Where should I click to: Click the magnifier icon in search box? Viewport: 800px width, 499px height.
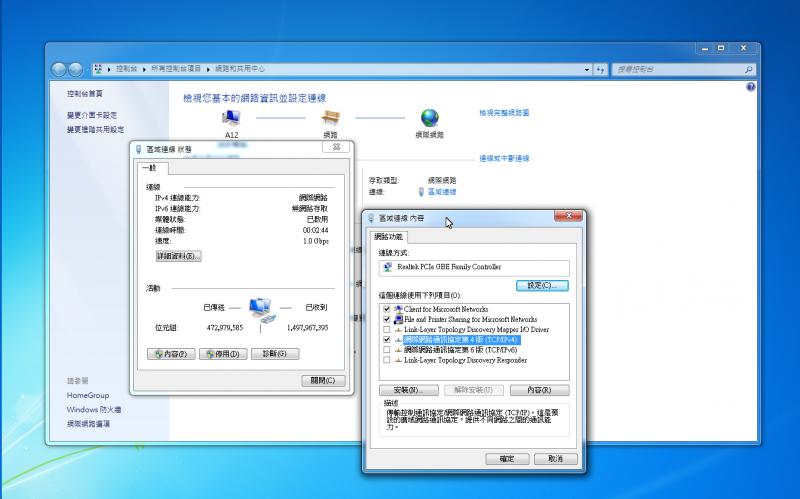748,69
